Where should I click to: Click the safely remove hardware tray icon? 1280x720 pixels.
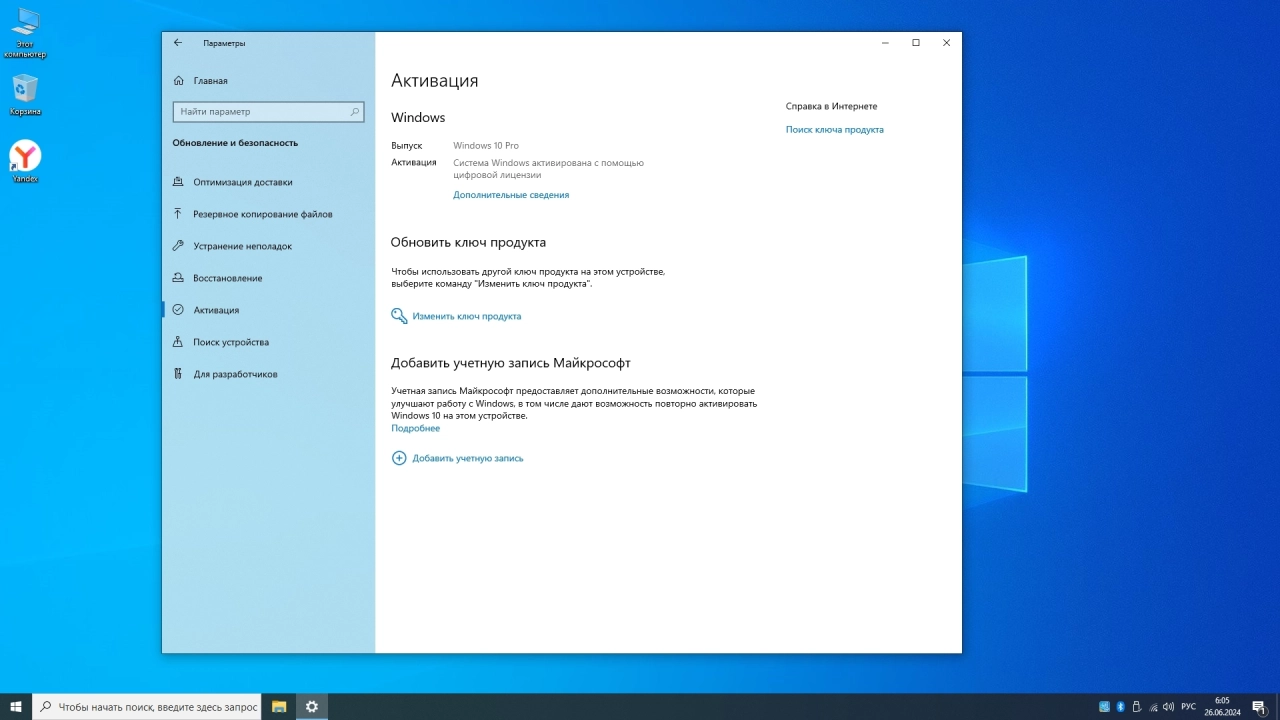click(1136, 706)
